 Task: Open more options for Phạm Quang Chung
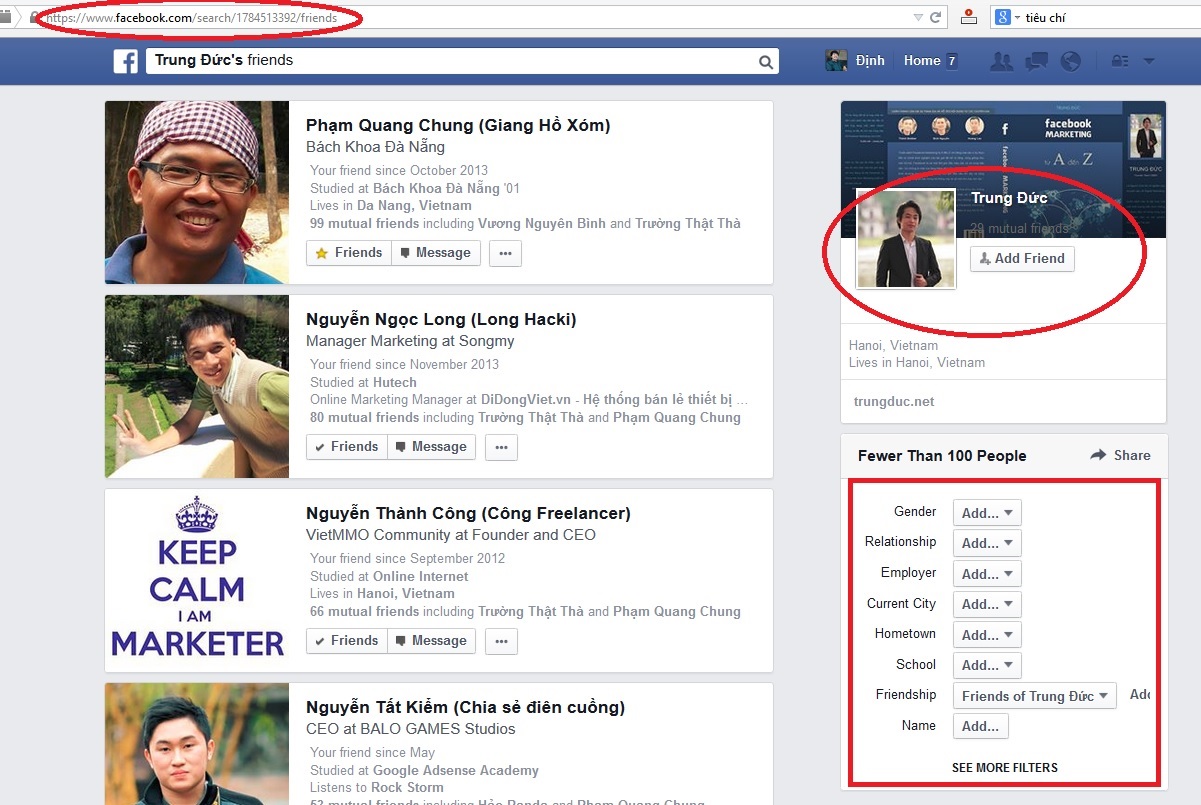(505, 253)
